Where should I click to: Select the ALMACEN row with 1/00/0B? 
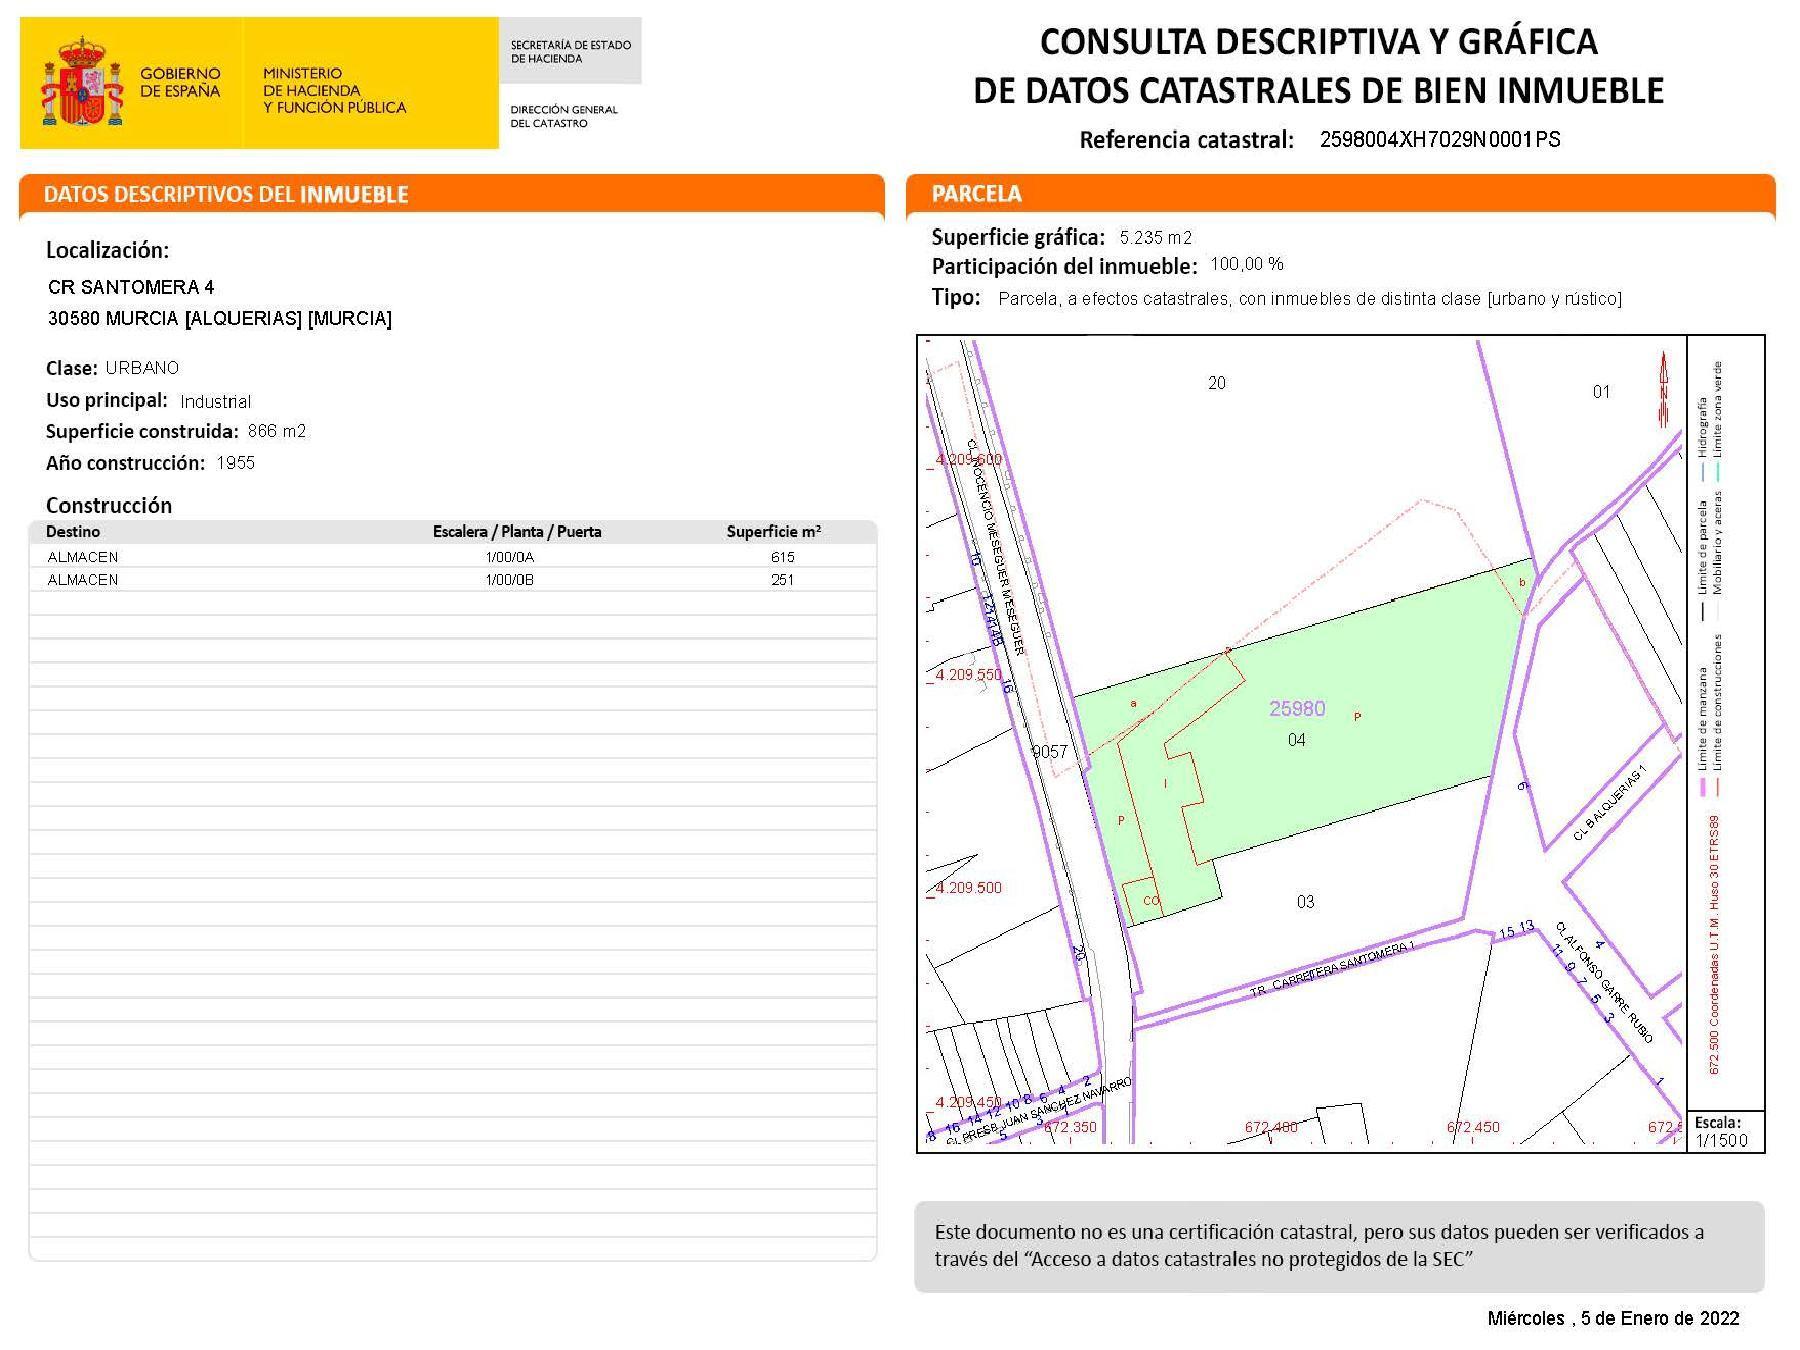coord(453,580)
